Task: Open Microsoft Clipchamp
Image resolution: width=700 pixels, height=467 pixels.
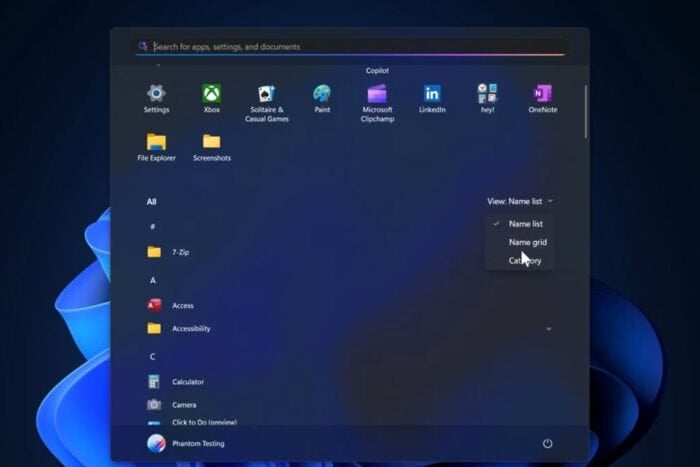Action: pos(377,93)
